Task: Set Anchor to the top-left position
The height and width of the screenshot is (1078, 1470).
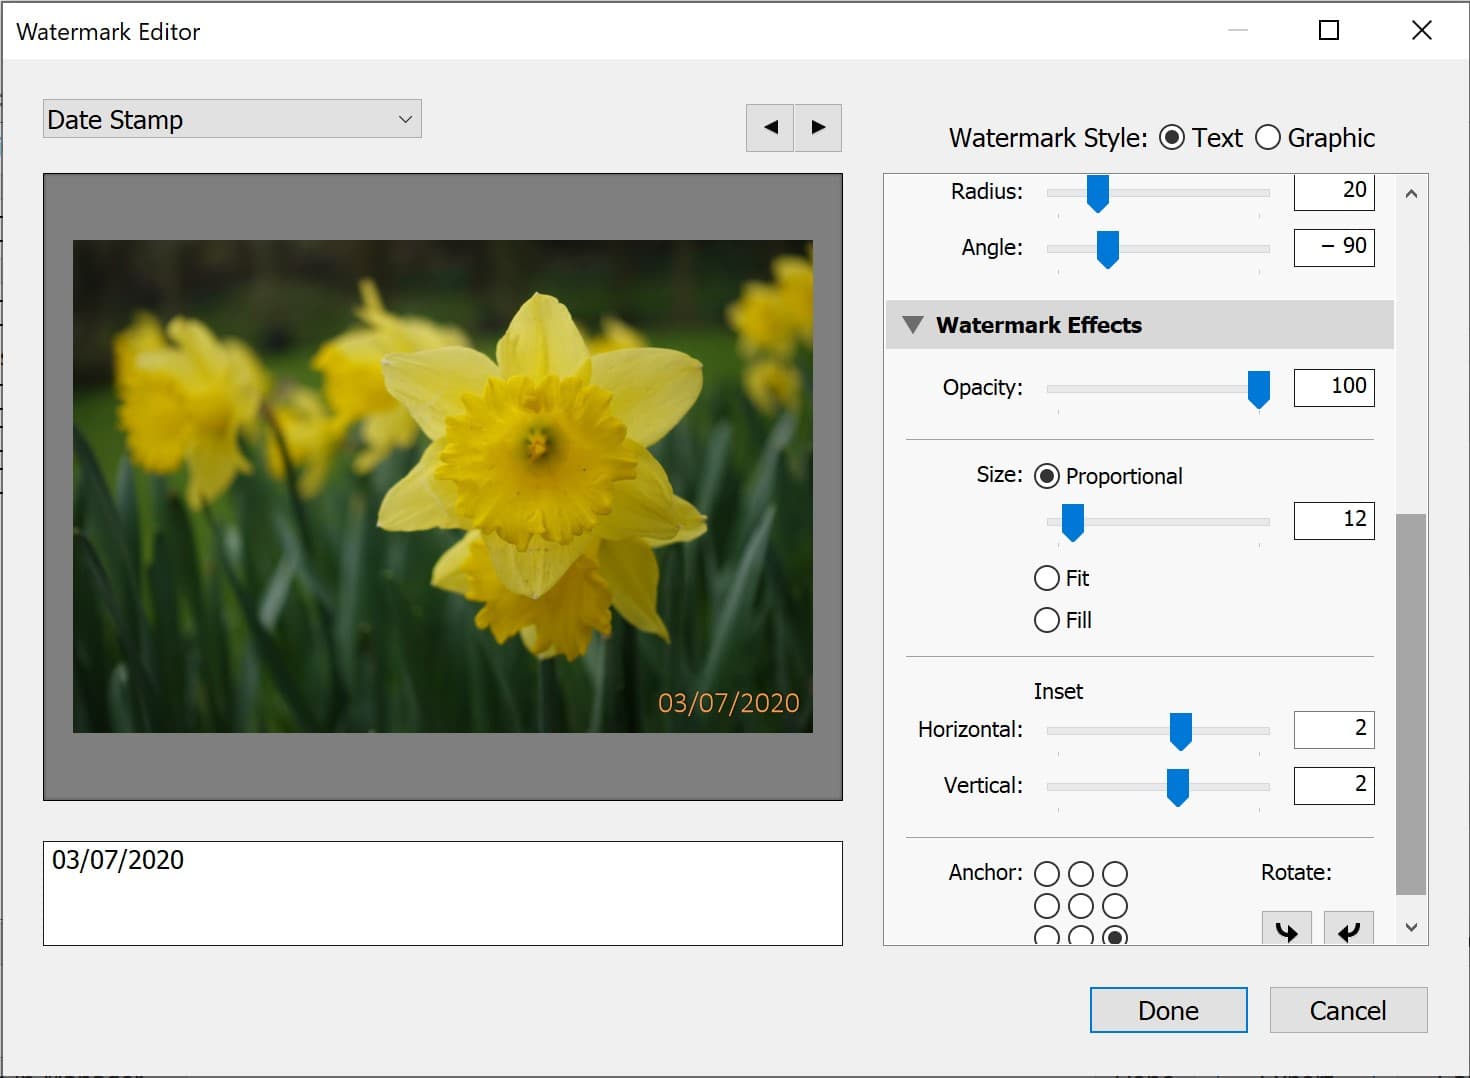Action: tap(1046, 873)
